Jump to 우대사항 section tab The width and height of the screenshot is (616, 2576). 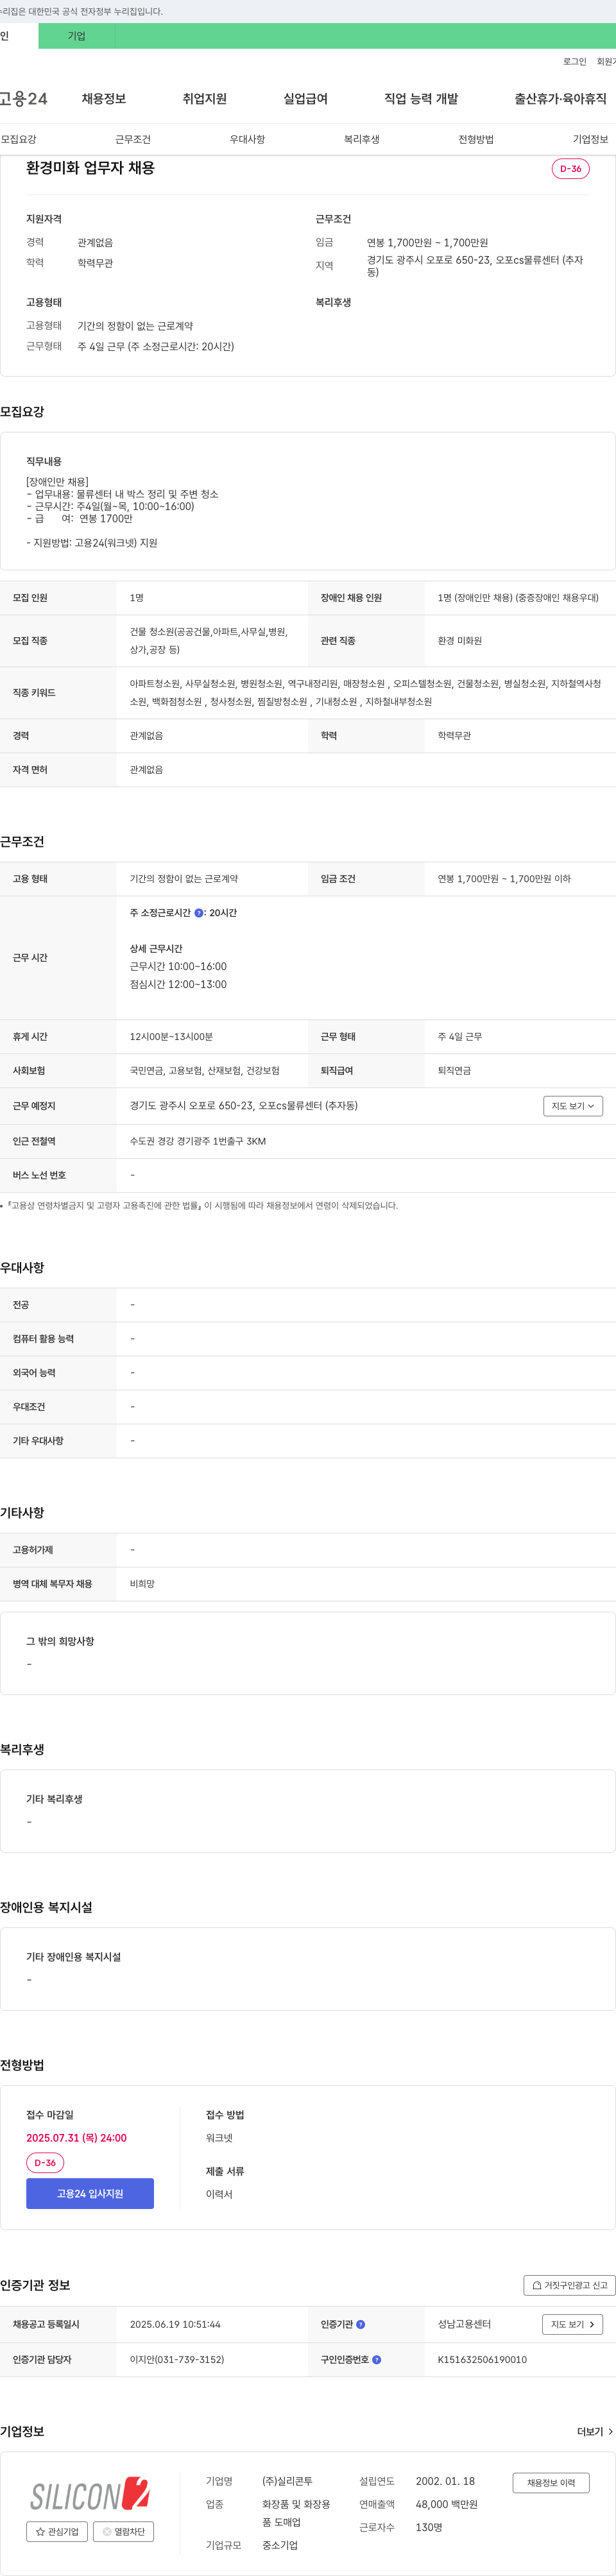coord(248,140)
